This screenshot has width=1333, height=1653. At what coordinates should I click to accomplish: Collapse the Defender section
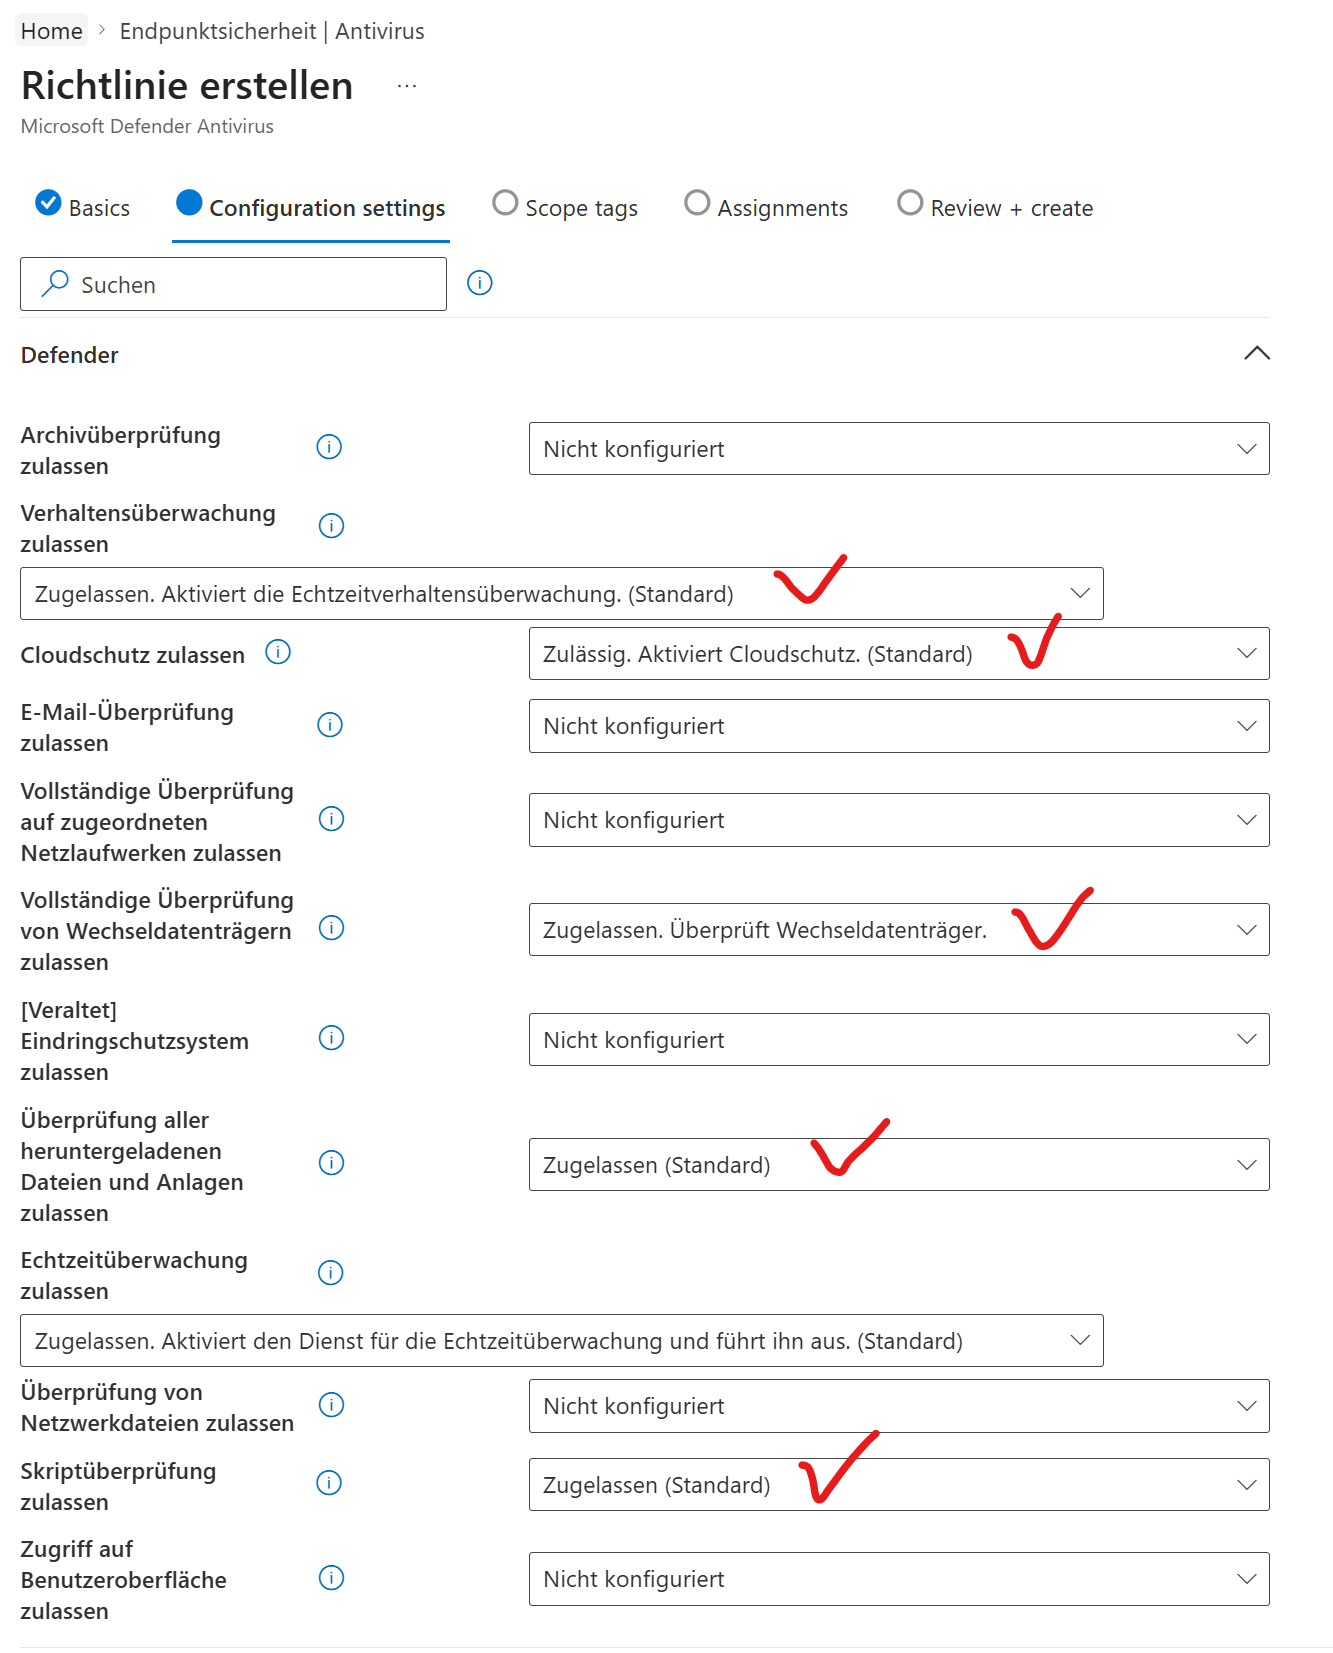coord(1257,353)
